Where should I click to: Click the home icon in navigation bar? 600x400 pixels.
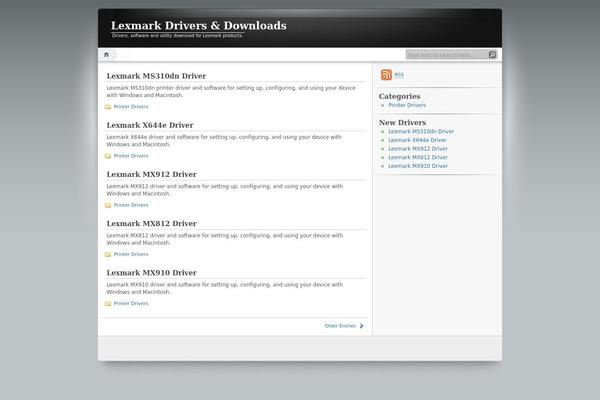106,55
